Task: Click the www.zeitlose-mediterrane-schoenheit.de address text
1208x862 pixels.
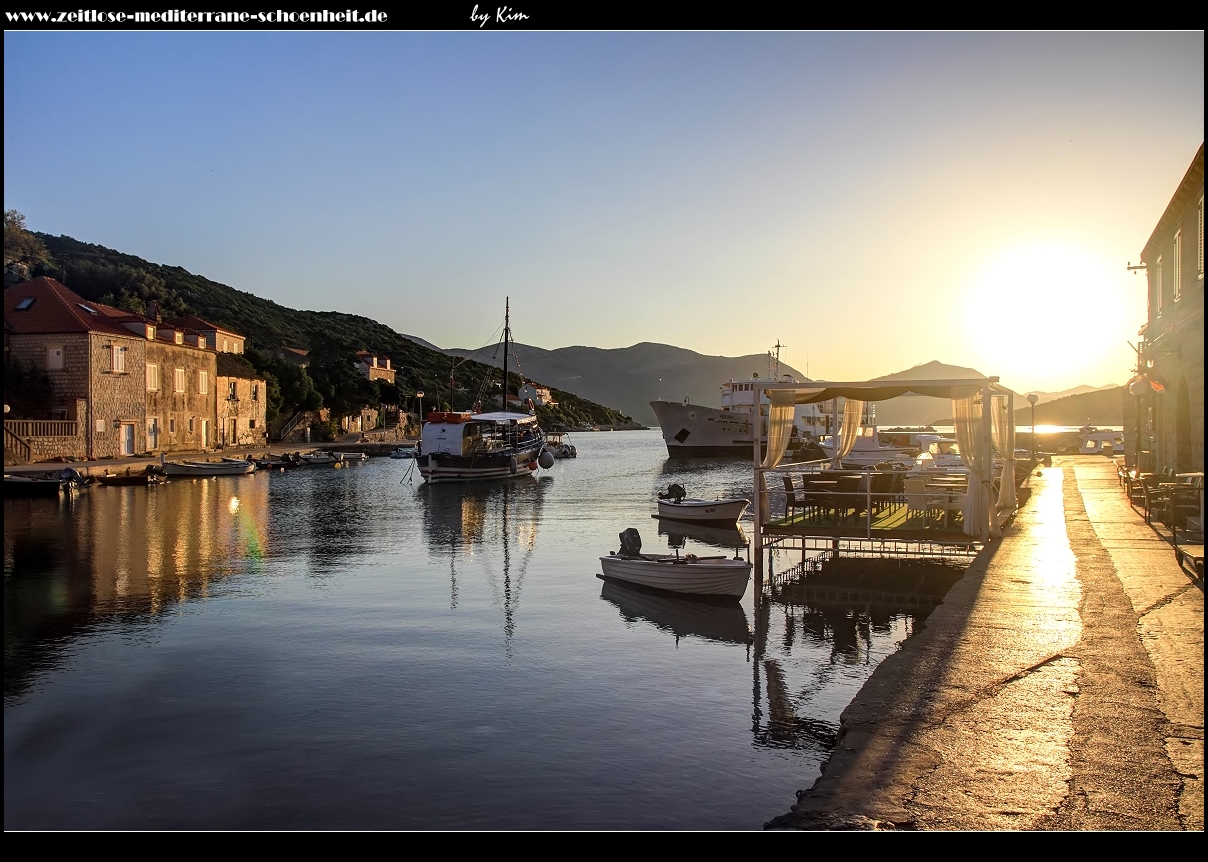Action: (196, 16)
